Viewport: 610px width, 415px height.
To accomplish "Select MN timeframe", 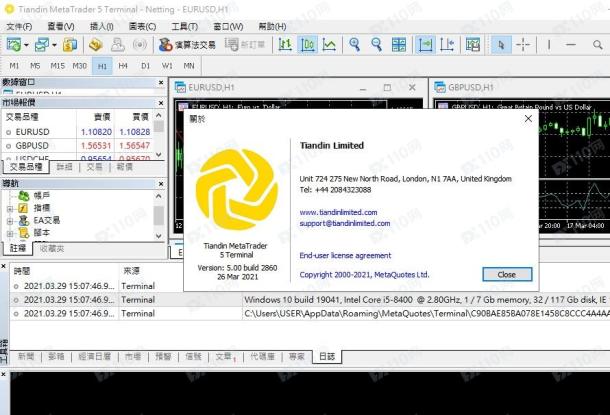I will point(189,66).
